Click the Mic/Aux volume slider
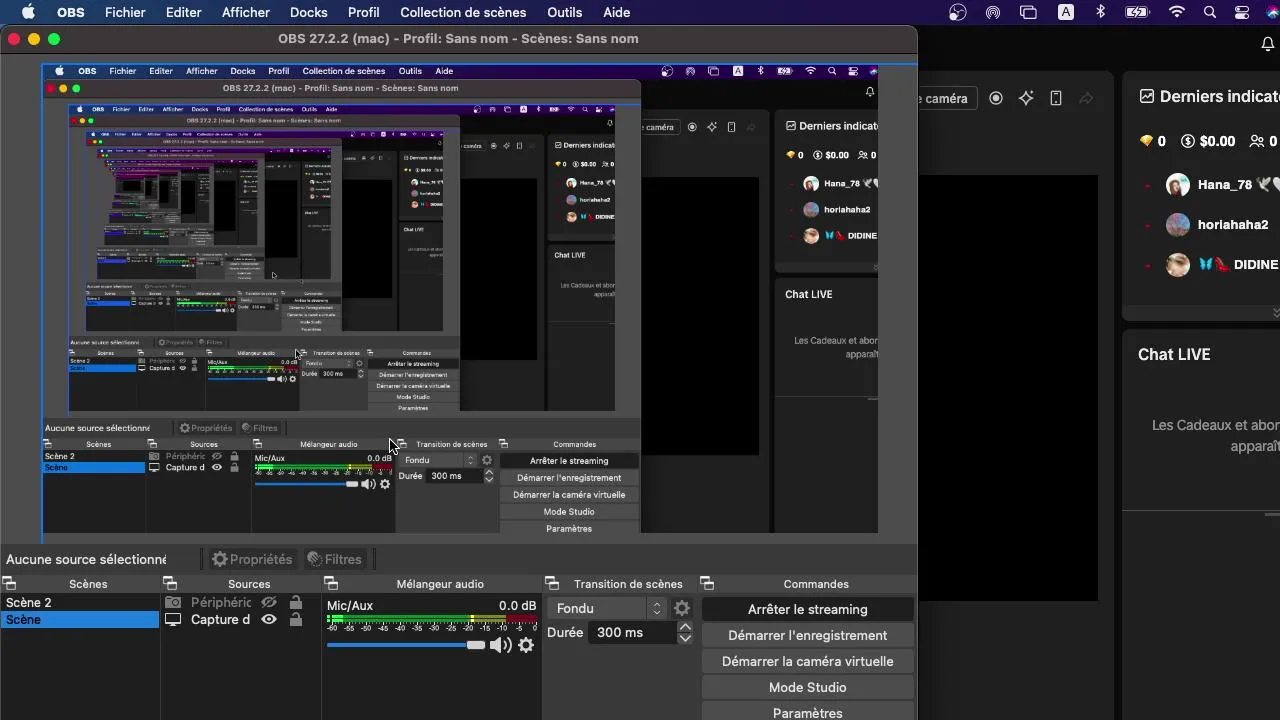The width and height of the screenshot is (1280, 720). click(405, 645)
